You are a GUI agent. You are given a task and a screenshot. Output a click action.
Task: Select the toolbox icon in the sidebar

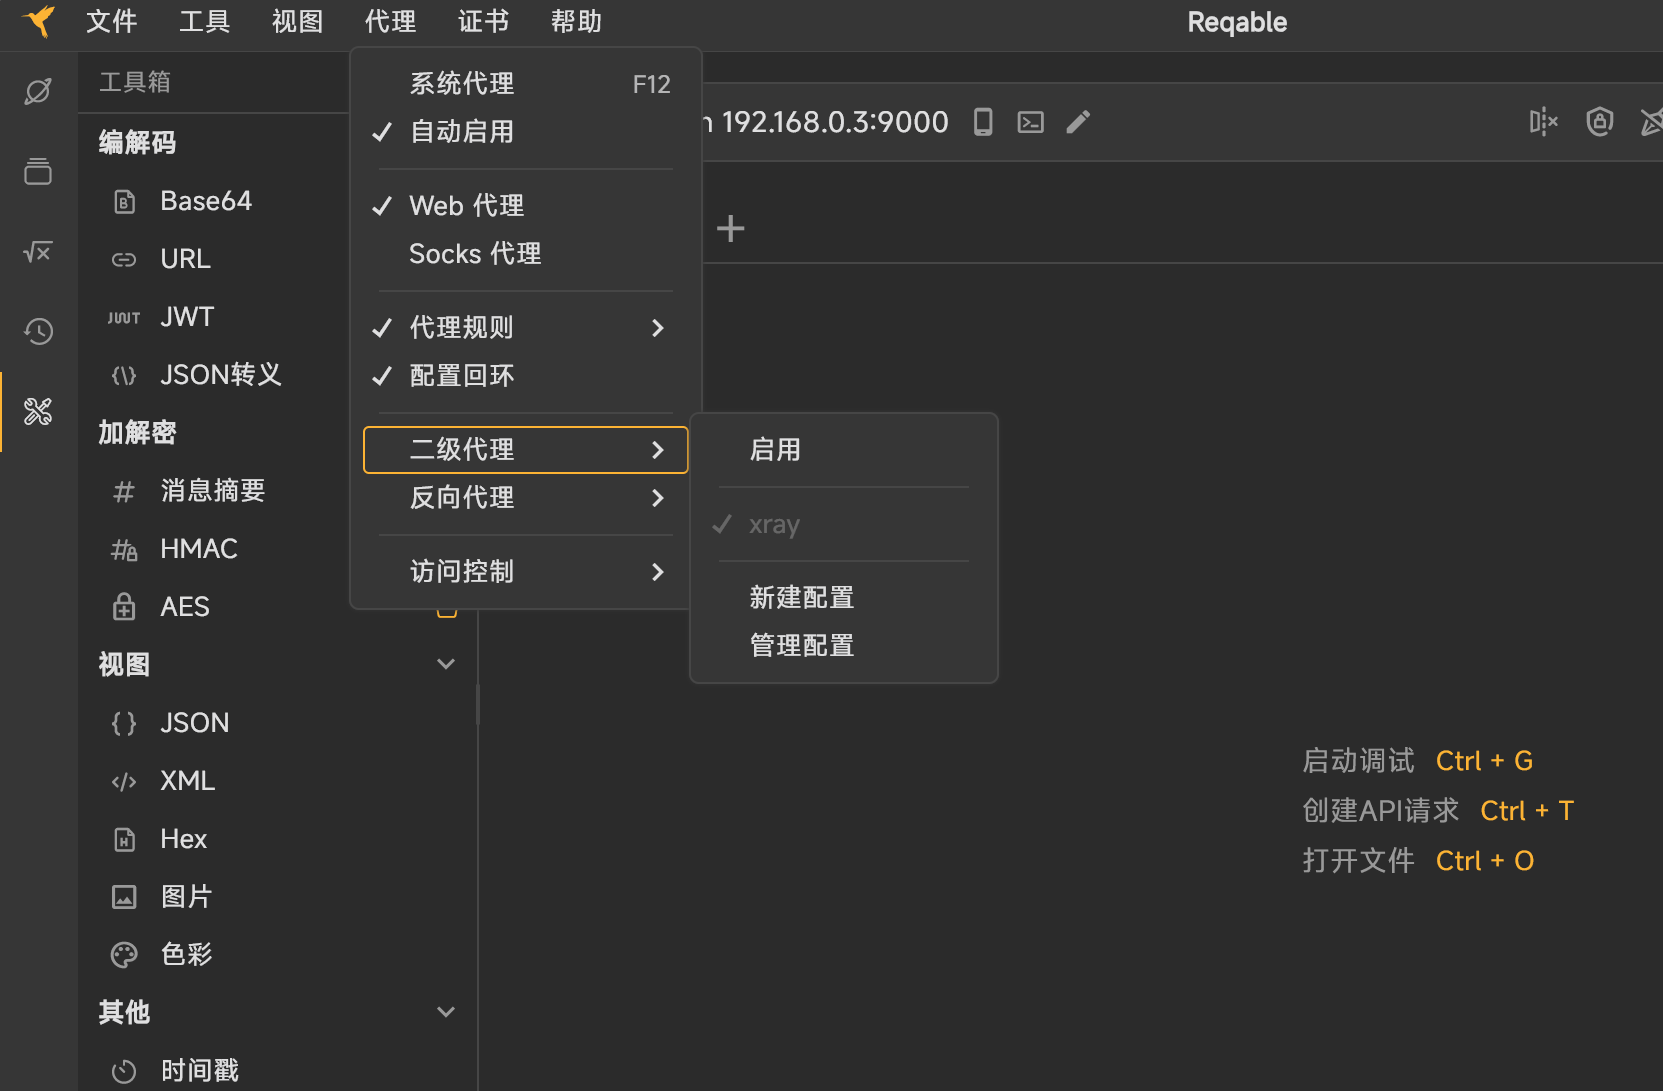(x=37, y=411)
